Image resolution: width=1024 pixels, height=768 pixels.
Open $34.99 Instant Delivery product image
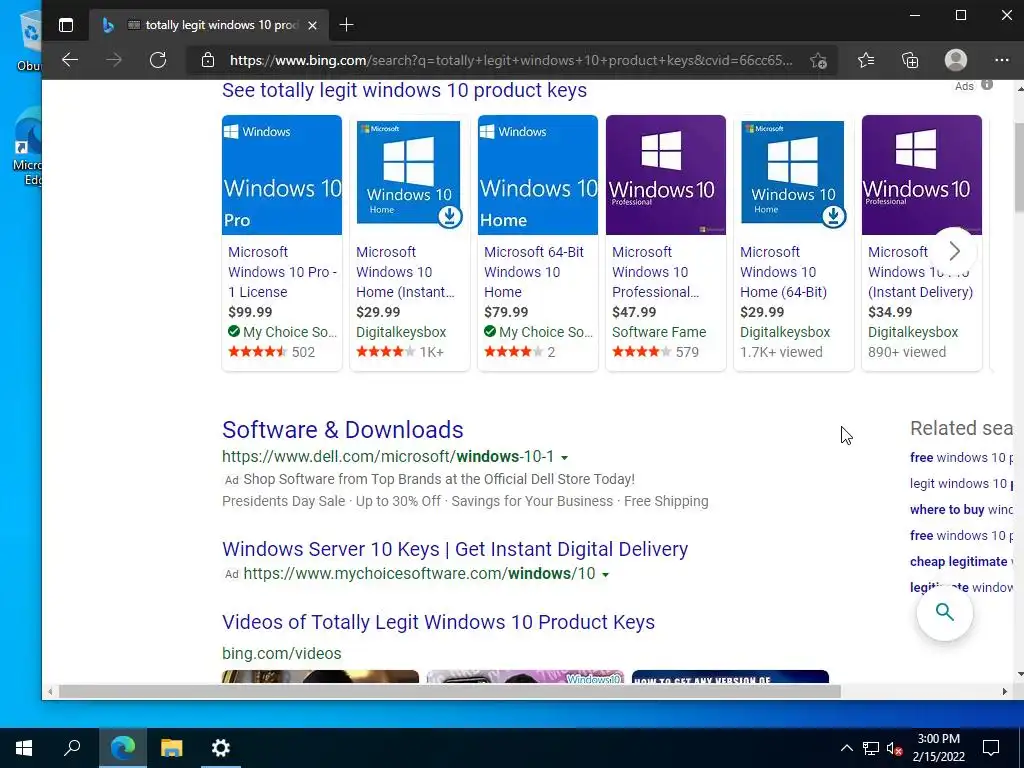921,175
